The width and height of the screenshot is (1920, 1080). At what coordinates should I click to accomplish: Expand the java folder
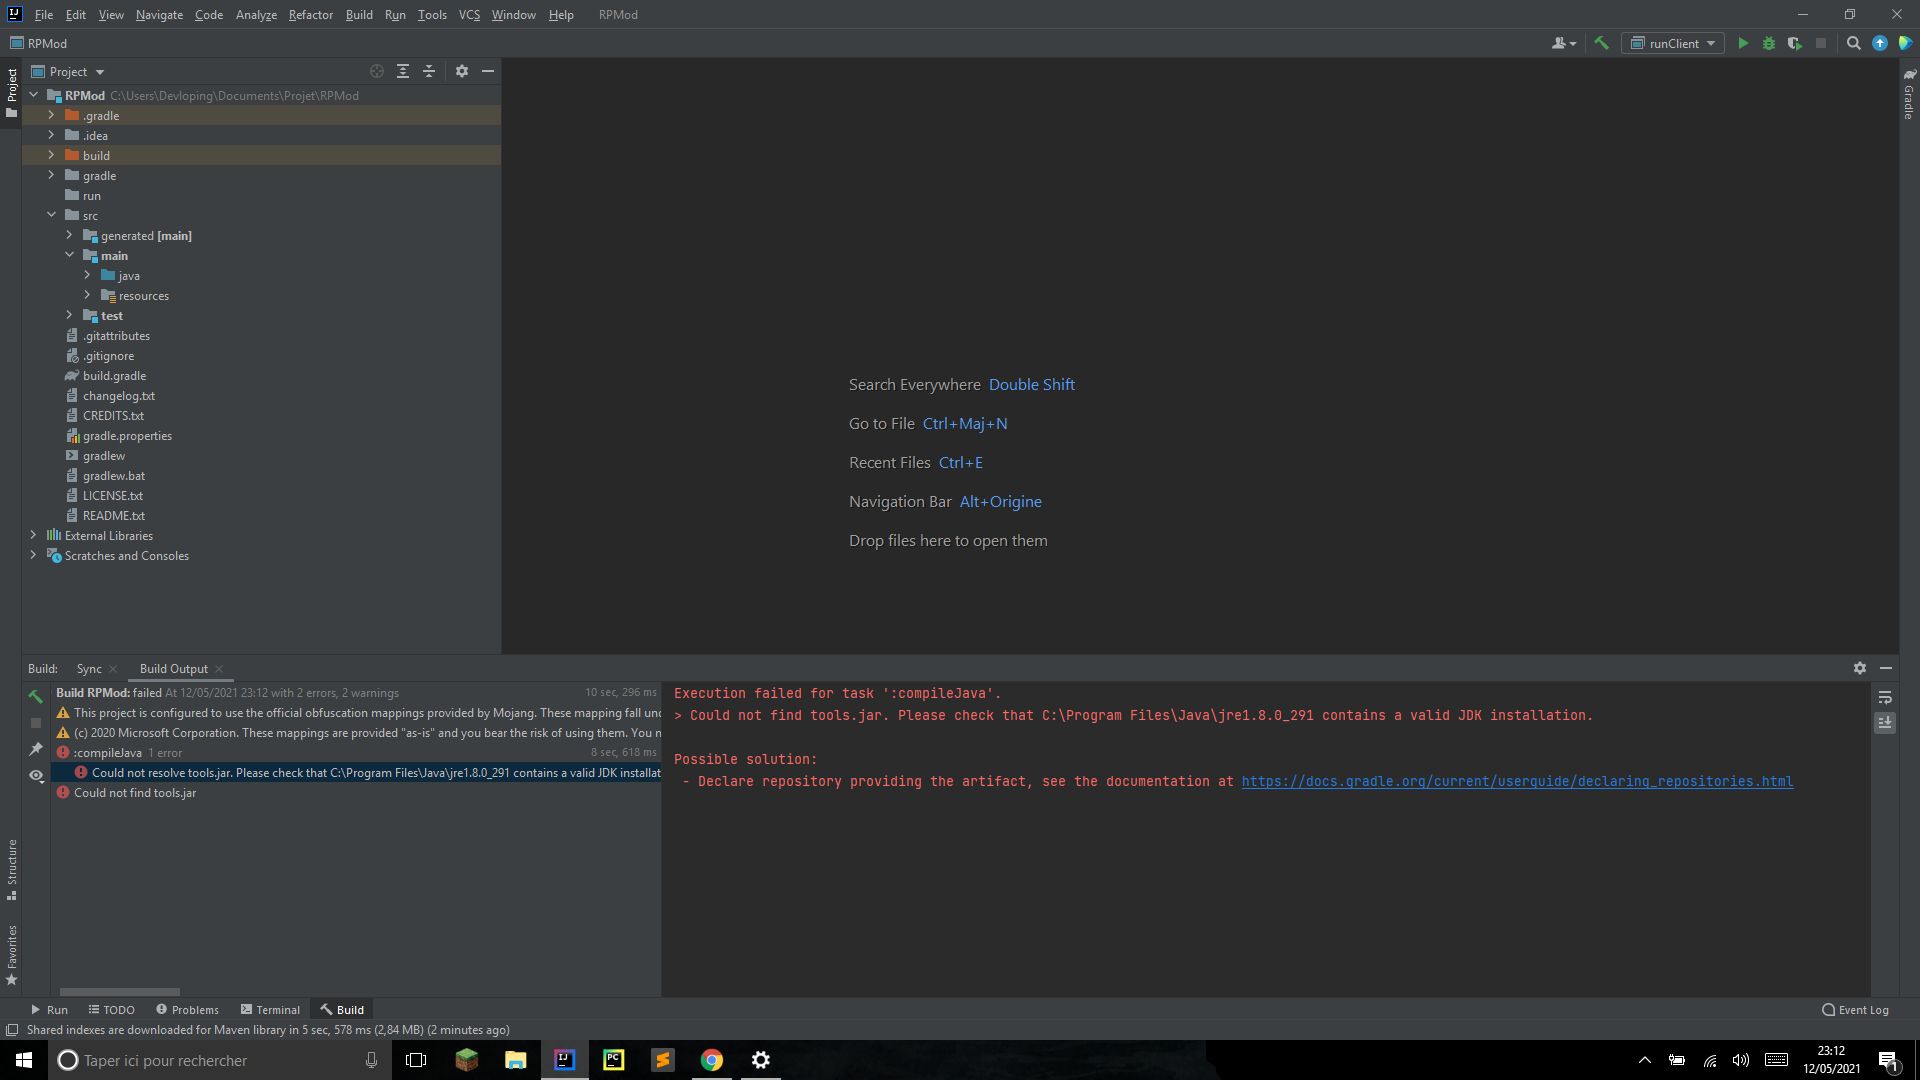pos(87,275)
